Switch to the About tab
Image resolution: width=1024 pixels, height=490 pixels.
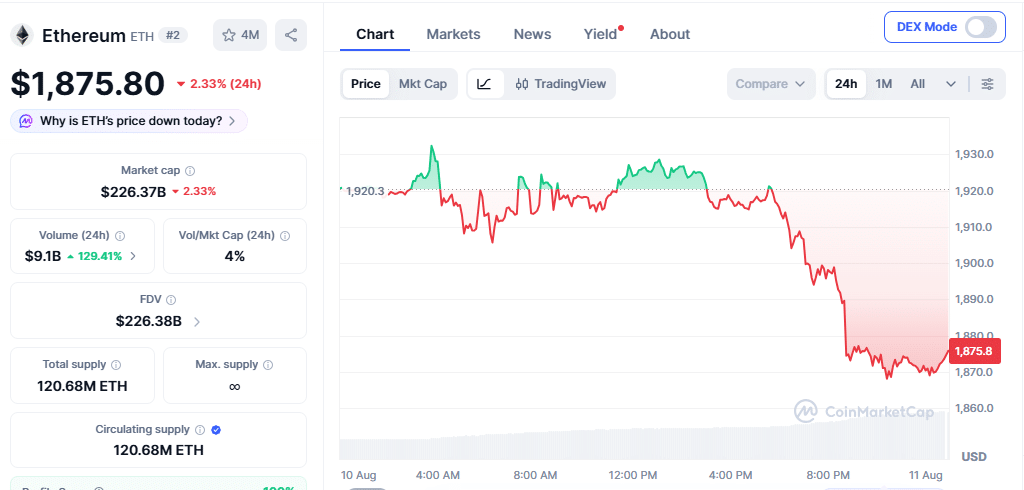pyautogui.click(x=670, y=34)
